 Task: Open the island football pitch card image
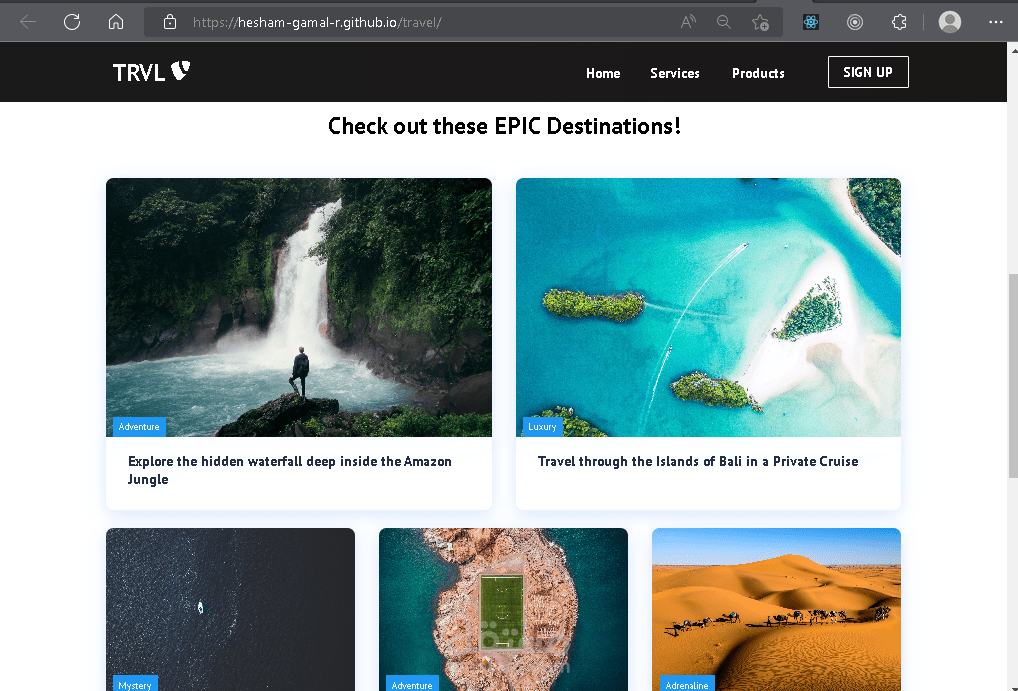click(503, 609)
